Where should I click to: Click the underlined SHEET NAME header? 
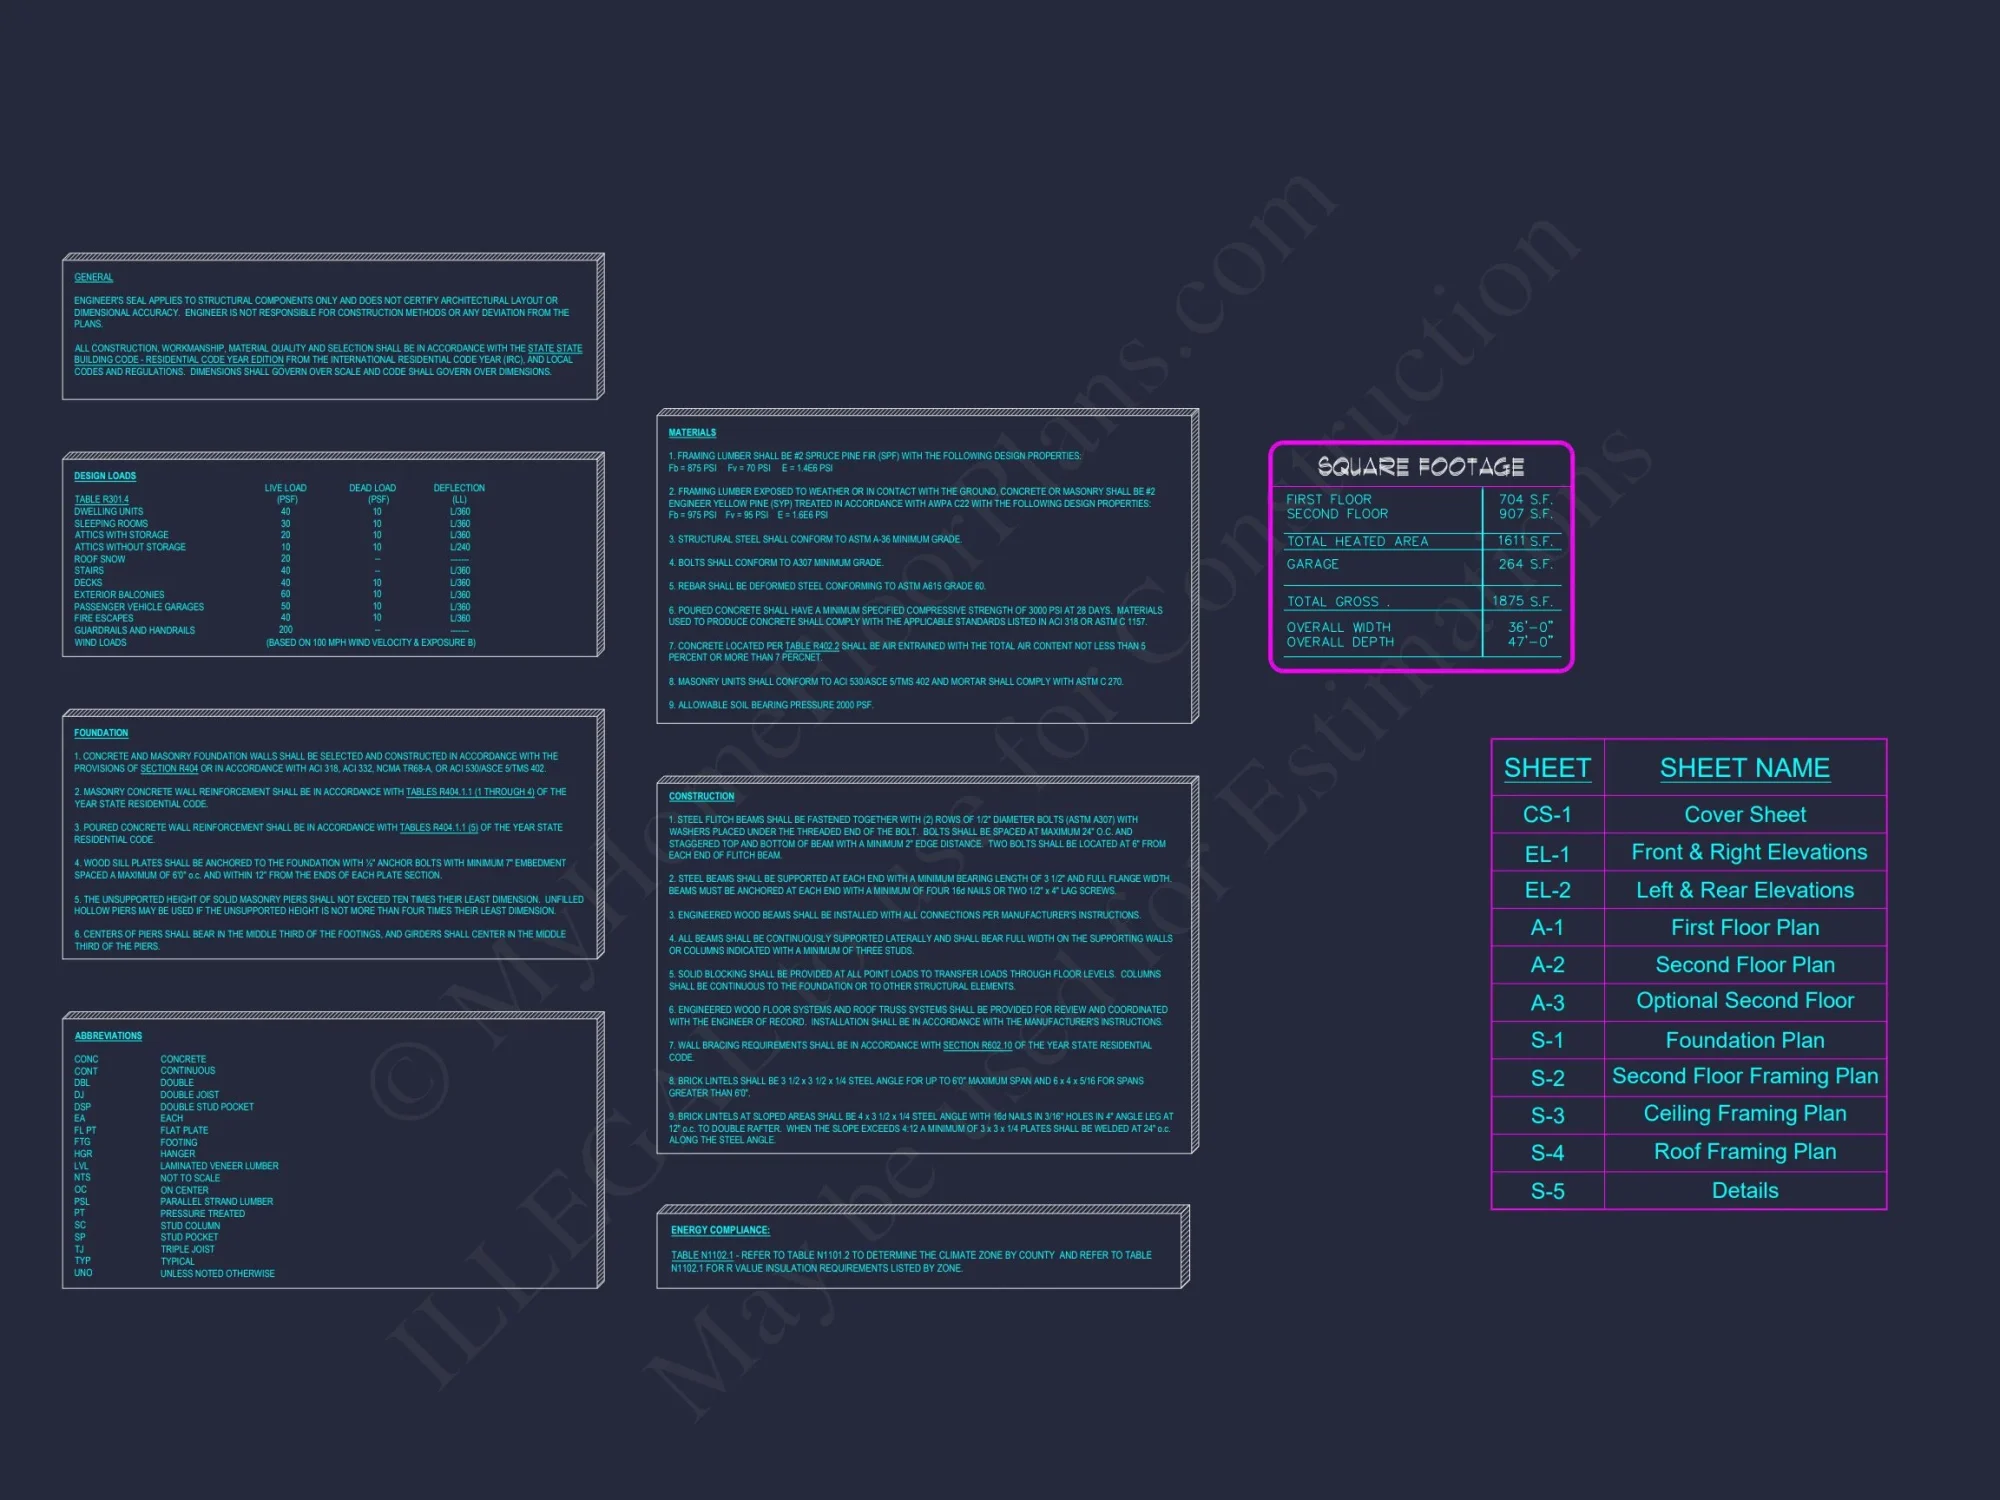1744,768
